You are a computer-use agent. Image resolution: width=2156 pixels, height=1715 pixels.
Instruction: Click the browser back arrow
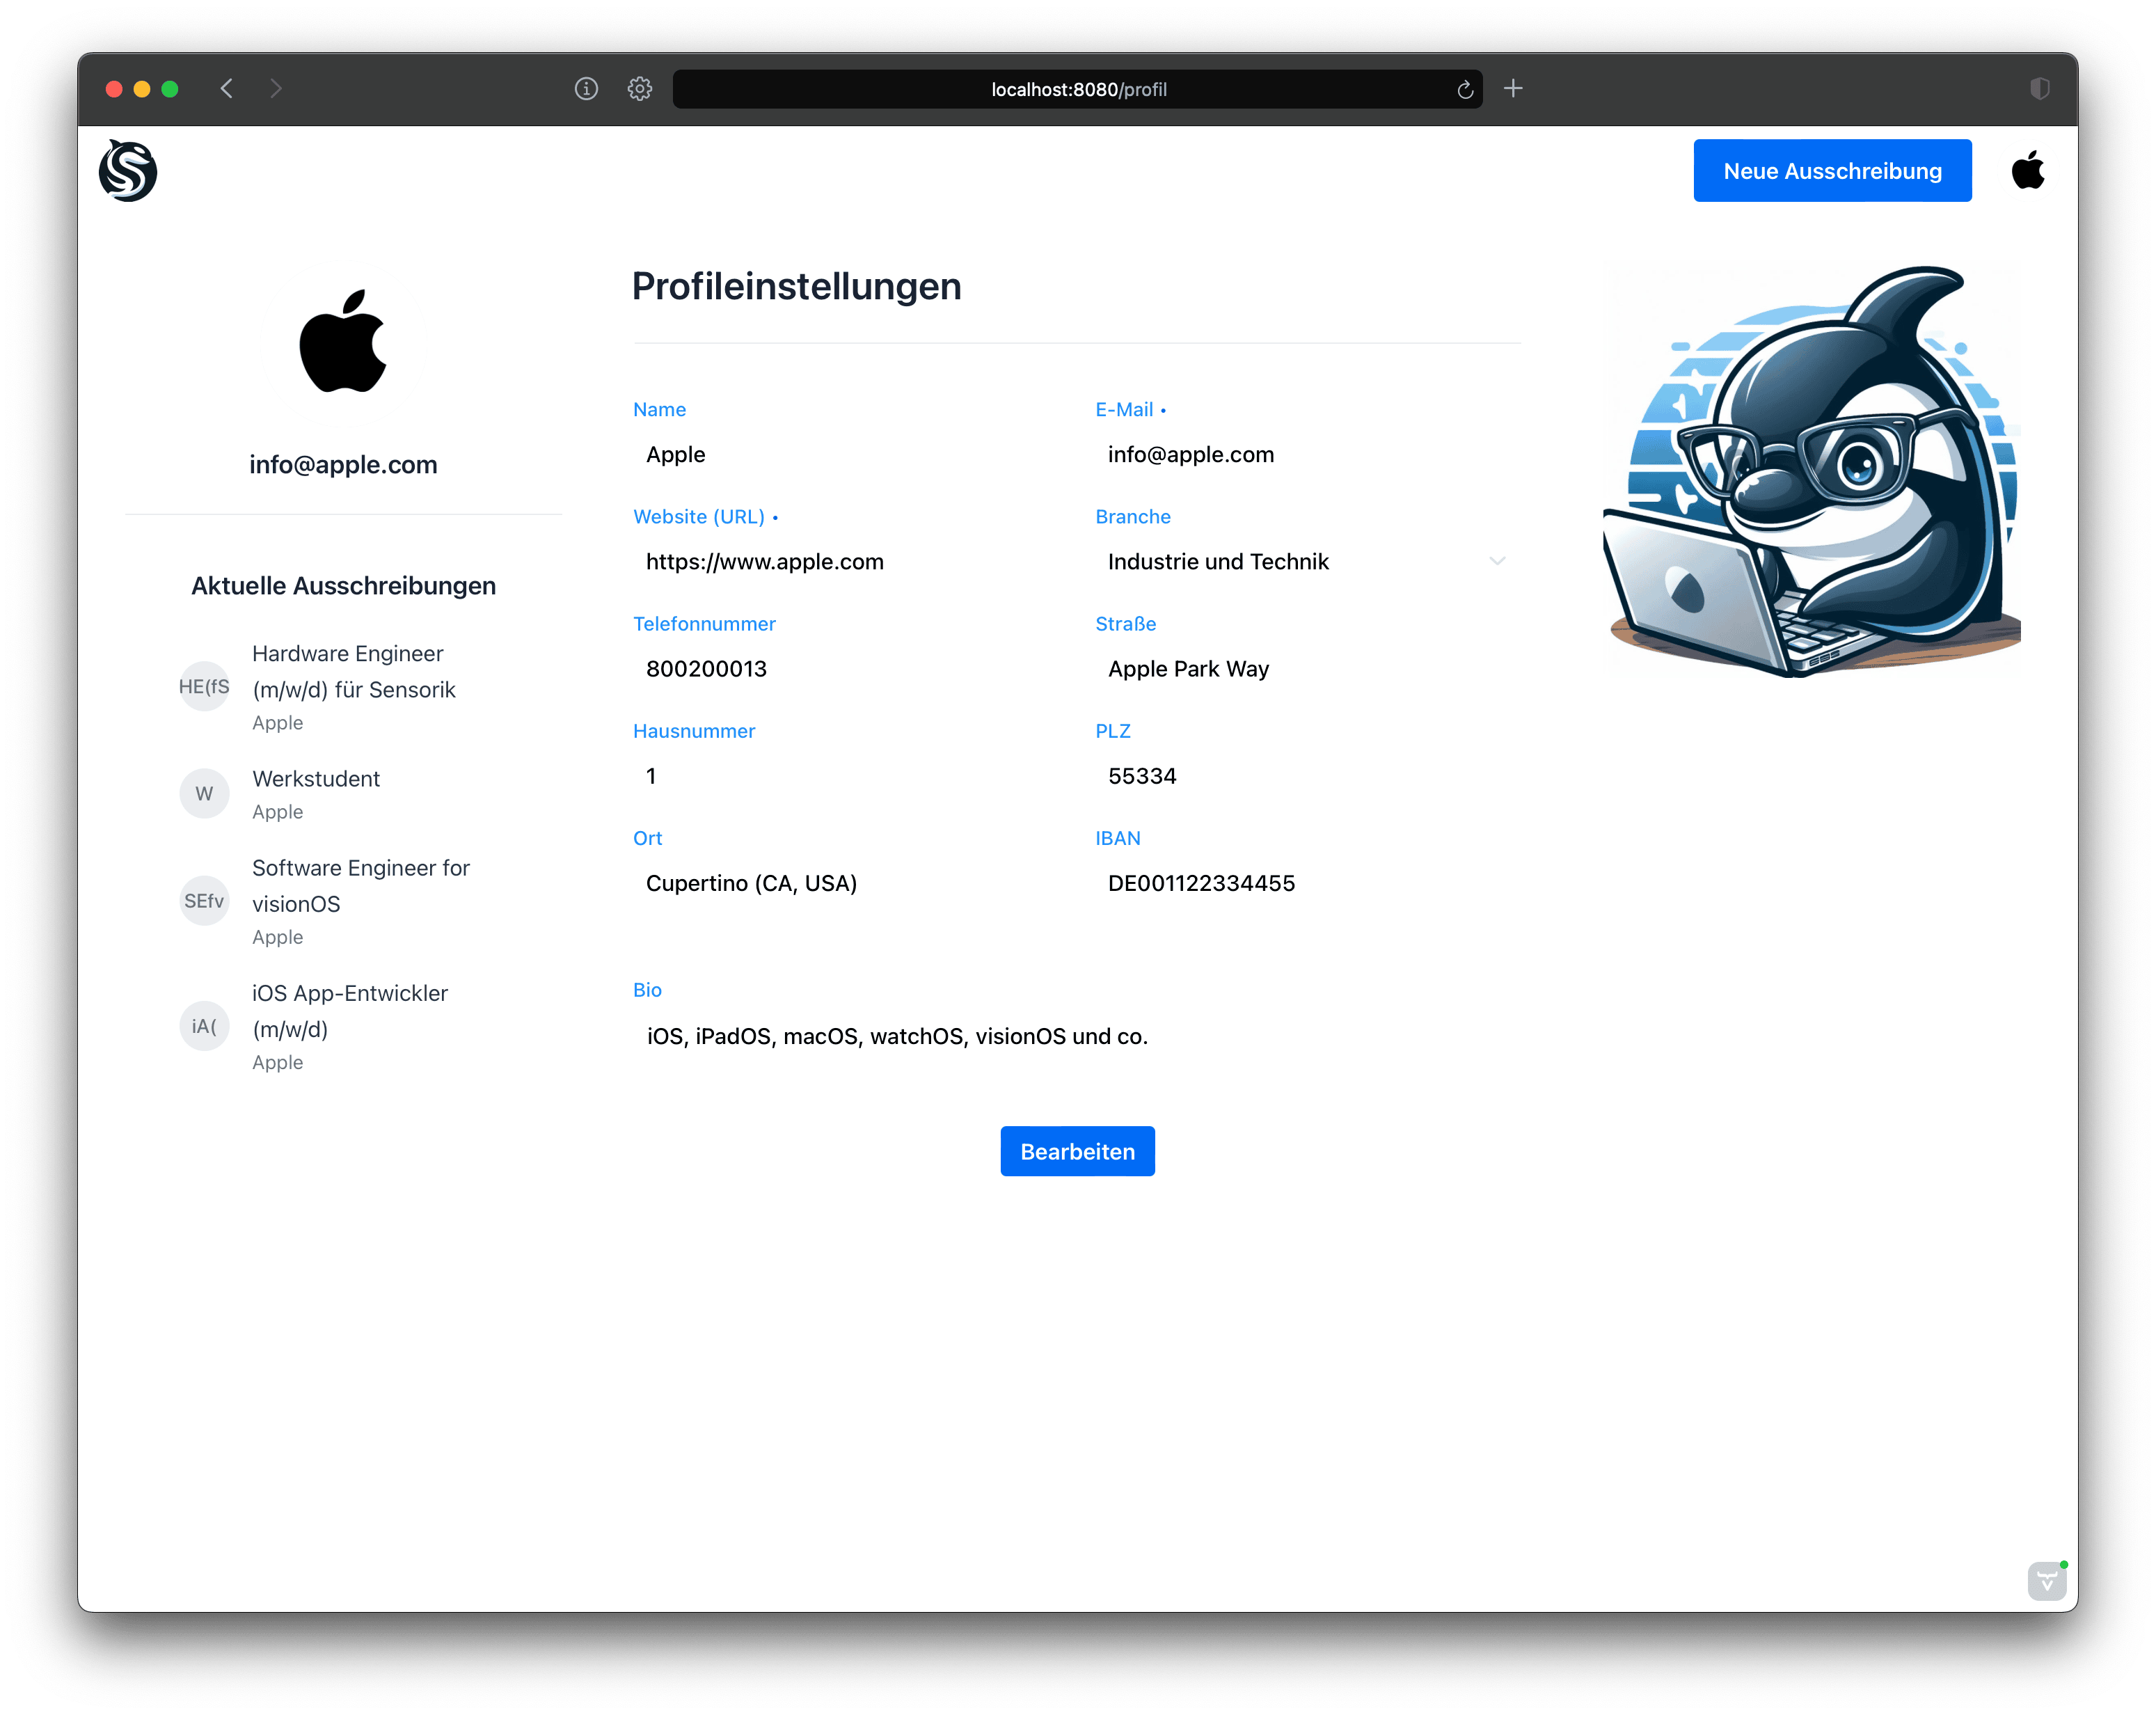coord(227,89)
